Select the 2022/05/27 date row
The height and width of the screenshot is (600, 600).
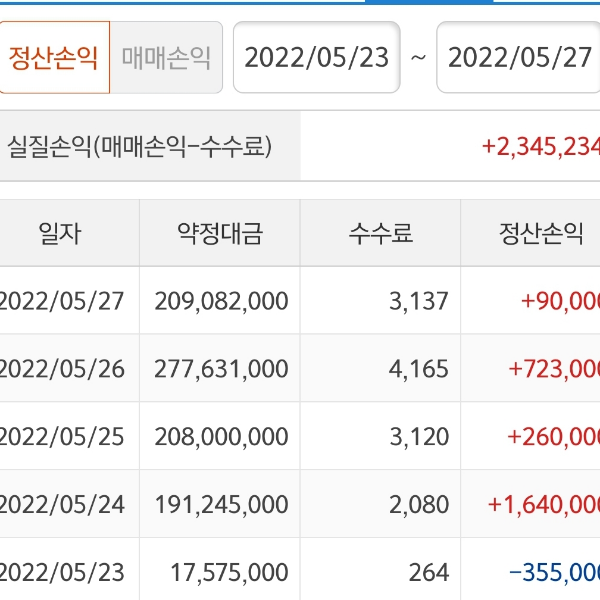pyautogui.click(x=62, y=300)
